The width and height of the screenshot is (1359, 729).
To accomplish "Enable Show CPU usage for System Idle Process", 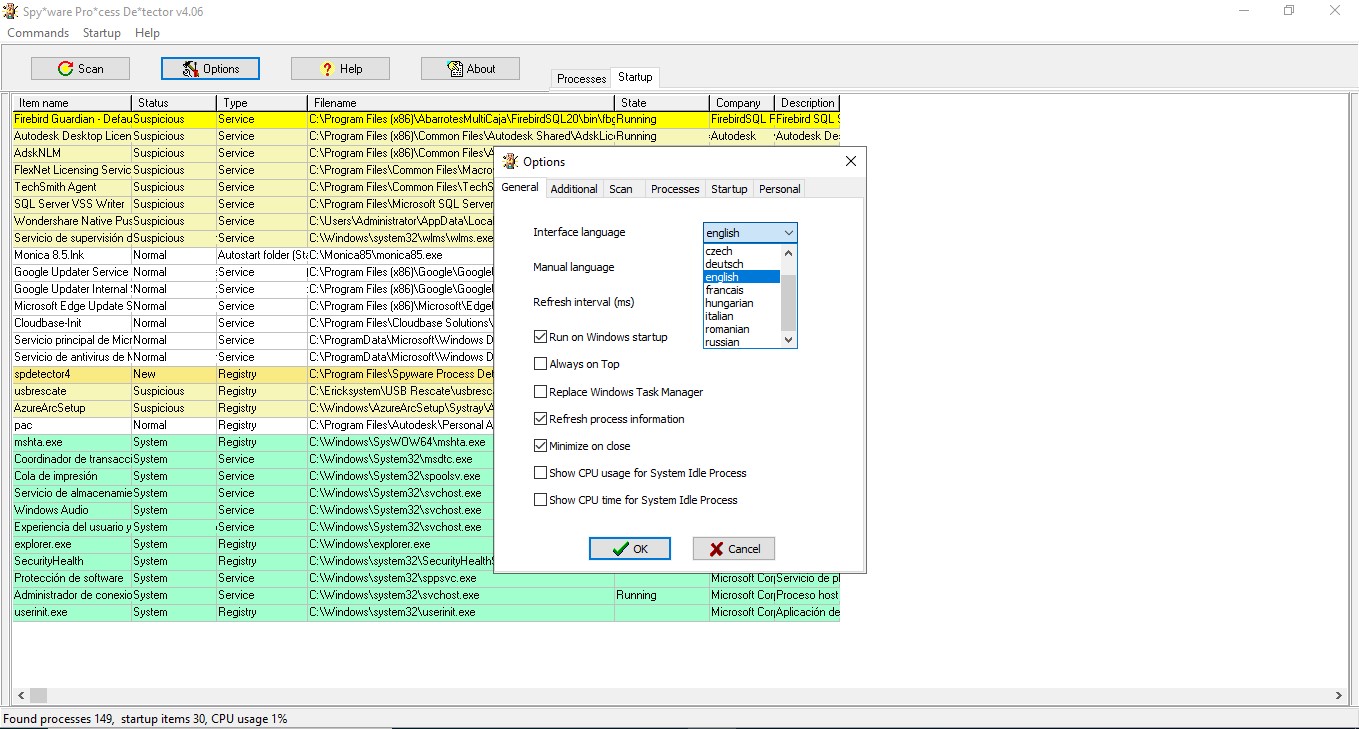I will [x=539, y=472].
